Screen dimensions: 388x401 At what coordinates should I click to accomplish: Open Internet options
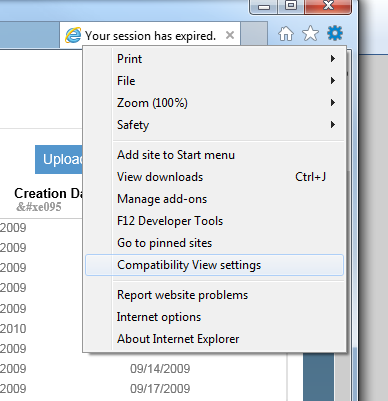(x=215, y=317)
